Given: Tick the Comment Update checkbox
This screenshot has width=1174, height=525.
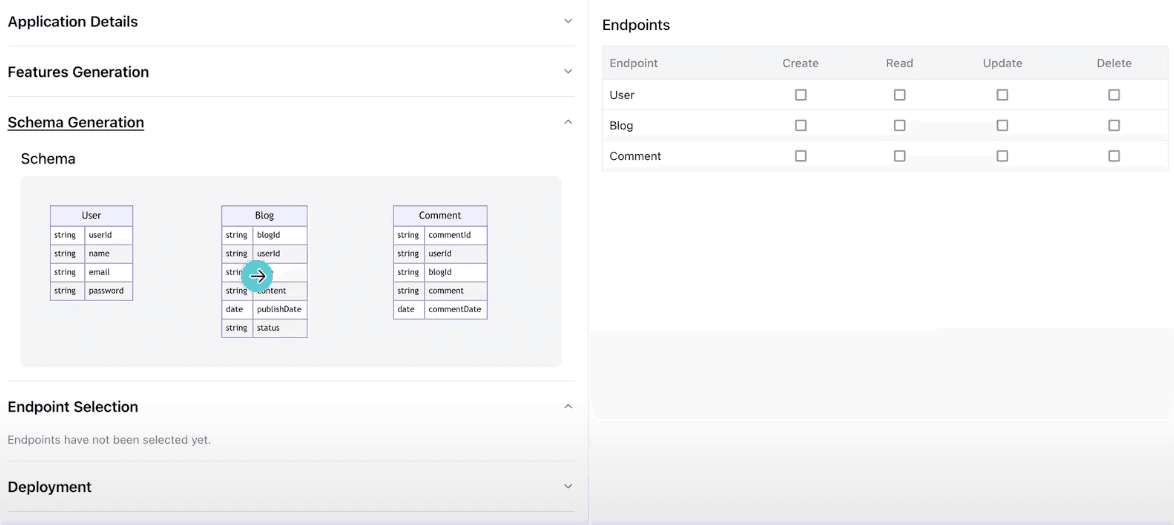Looking at the screenshot, I should click(x=1002, y=156).
